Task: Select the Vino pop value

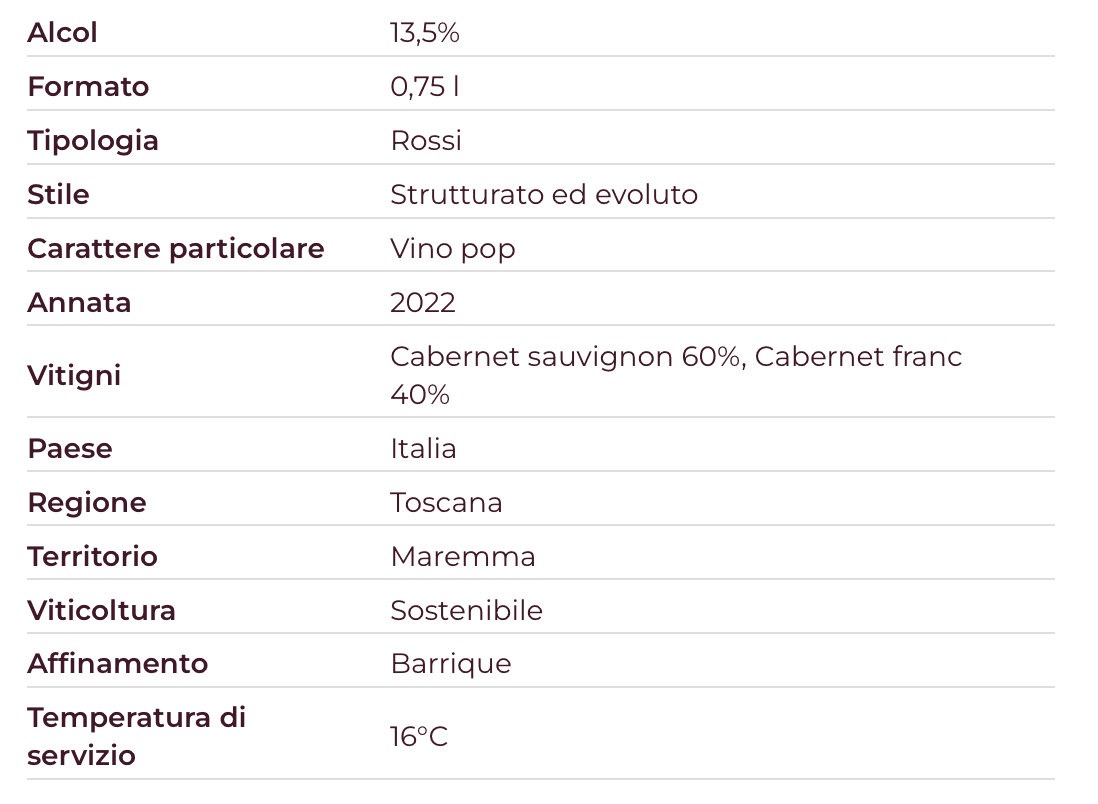Action: (452, 248)
